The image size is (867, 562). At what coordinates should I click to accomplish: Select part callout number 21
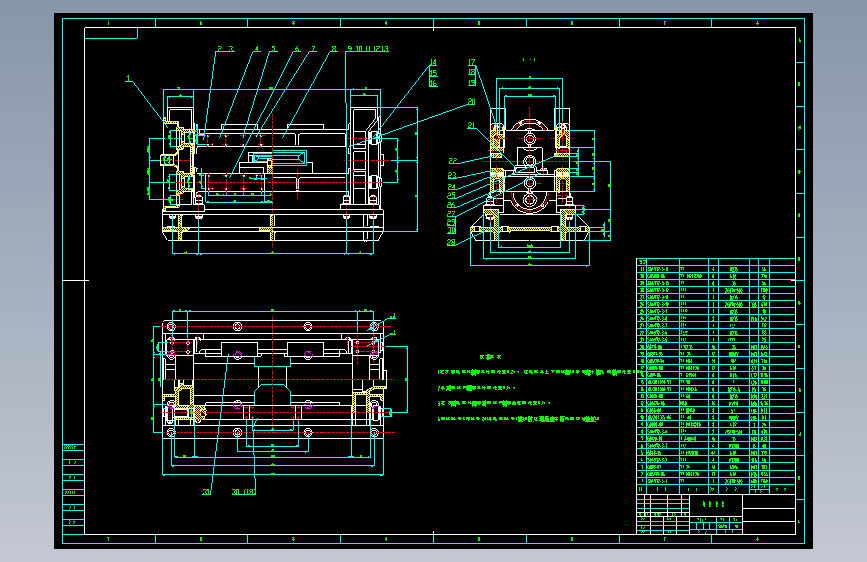pyautogui.click(x=471, y=126)
